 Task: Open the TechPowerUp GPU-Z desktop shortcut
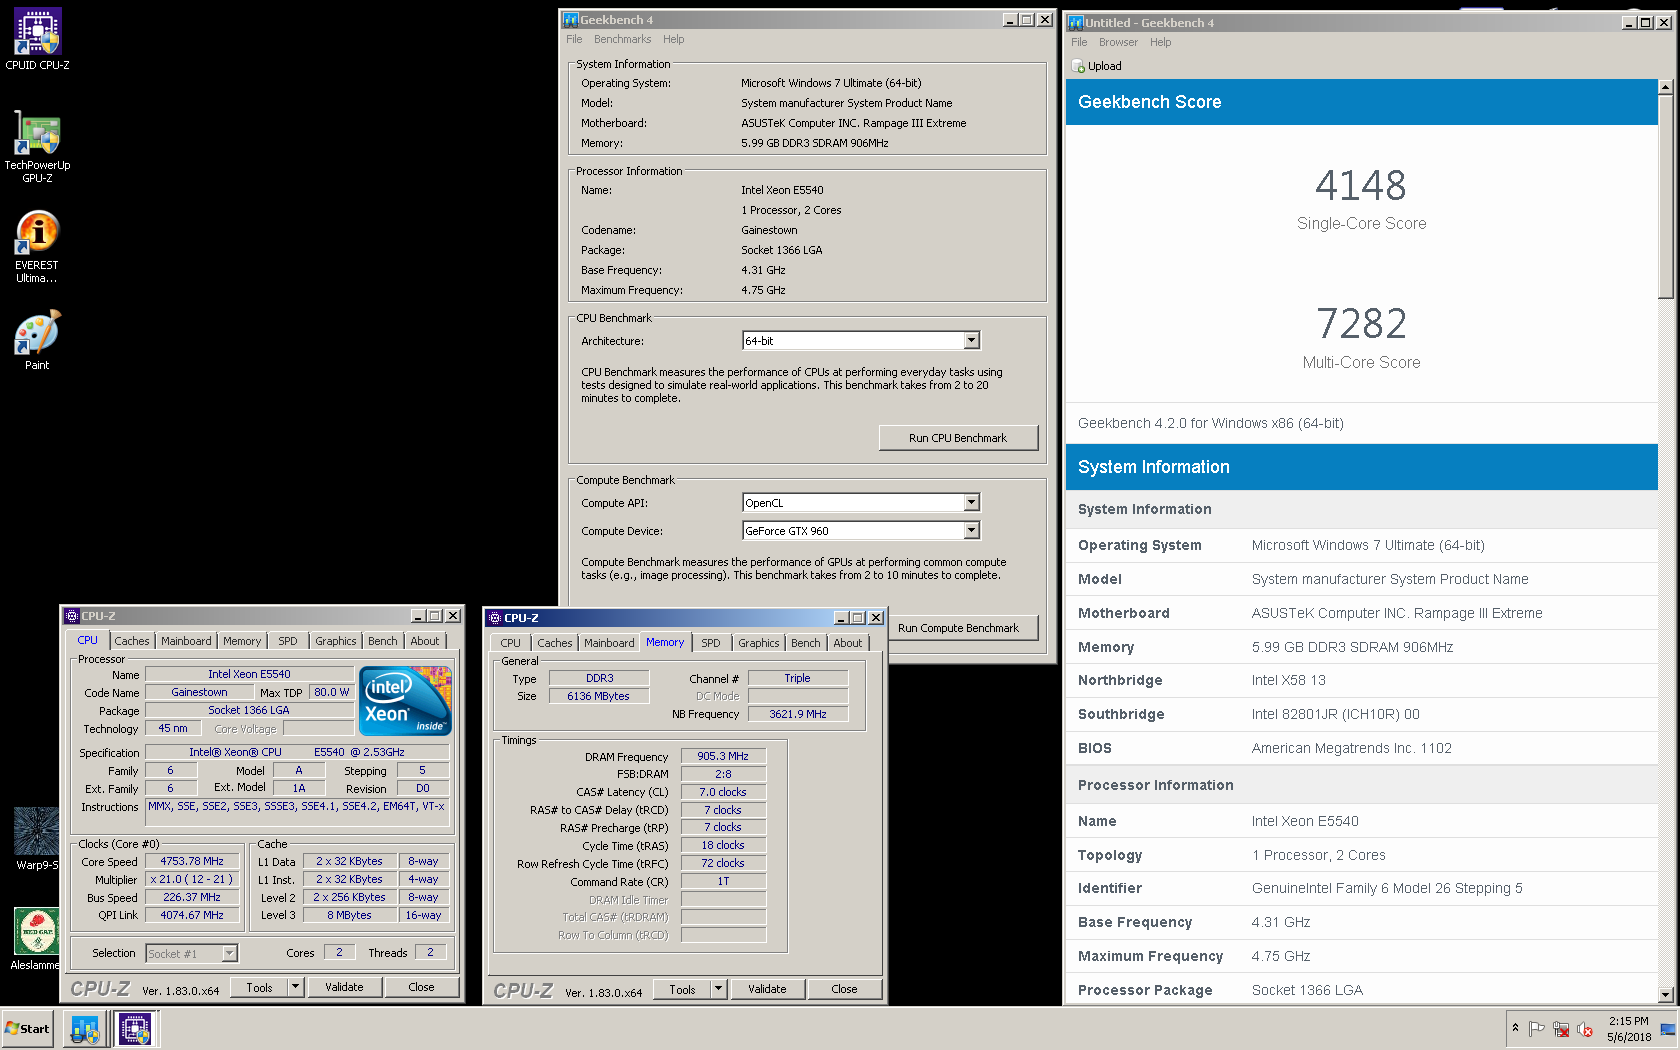pyautogui.click(x=37, y=147)
